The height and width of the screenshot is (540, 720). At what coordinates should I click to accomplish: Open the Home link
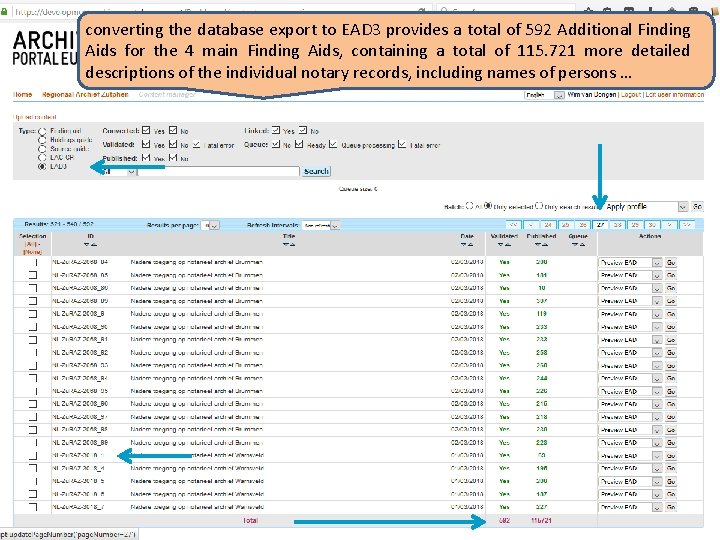(x=22, y=95)
